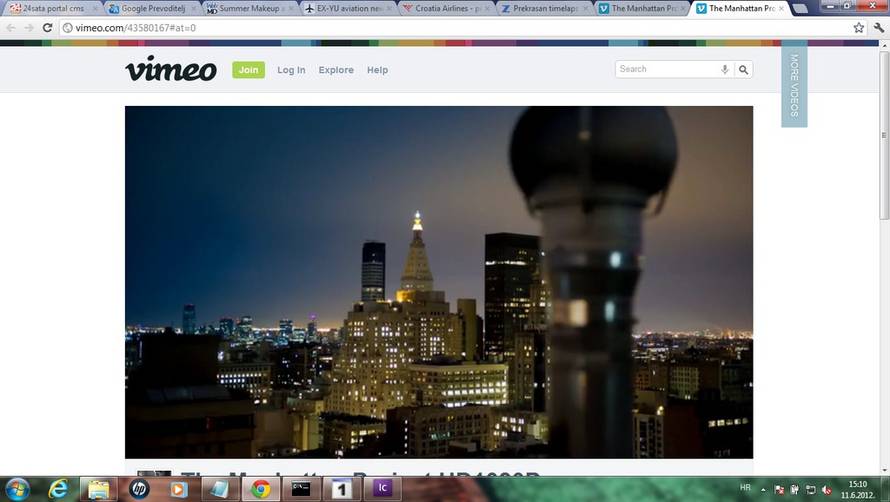
Task: Click the Action Center flag tray icon
Action: 779,490
